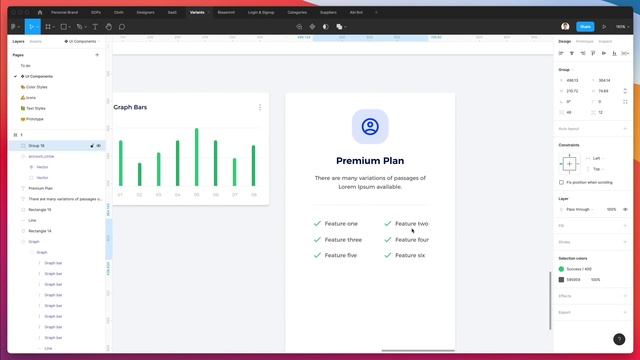Add a new page with plus icon

pyautogui.click(x=97, y=55)
